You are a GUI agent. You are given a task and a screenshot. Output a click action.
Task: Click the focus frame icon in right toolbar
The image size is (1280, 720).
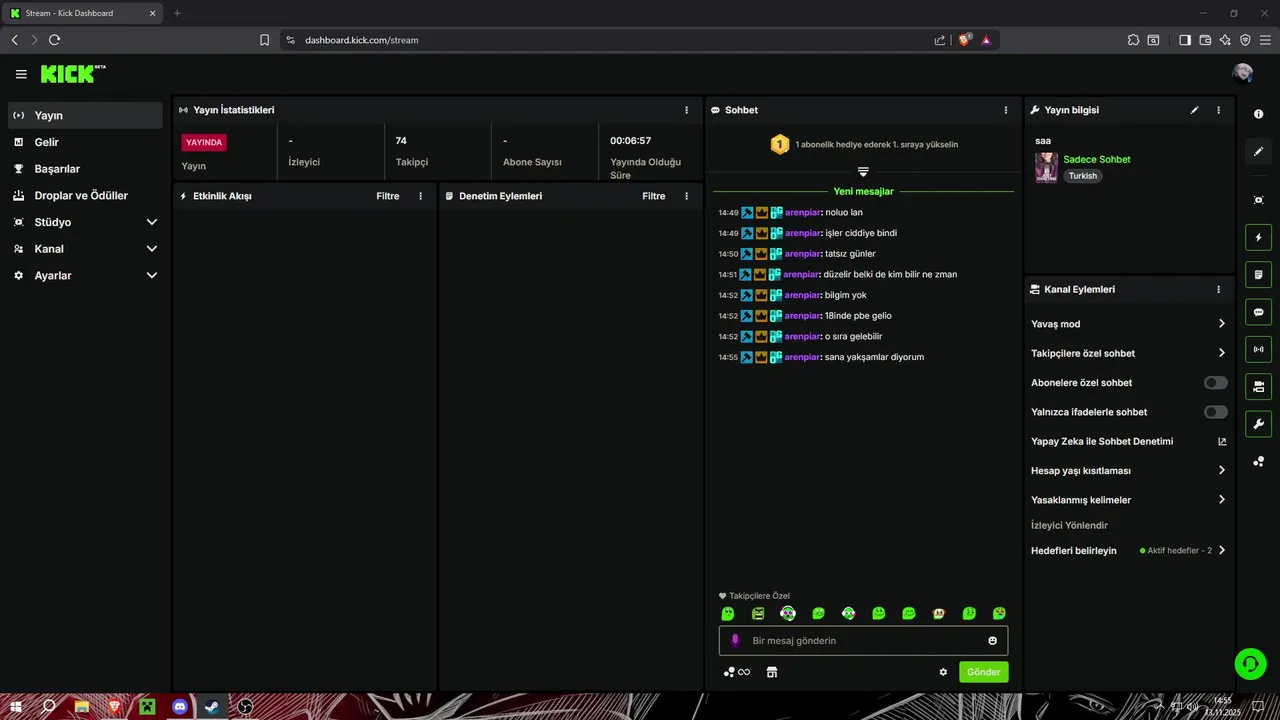coord(1259,200)
